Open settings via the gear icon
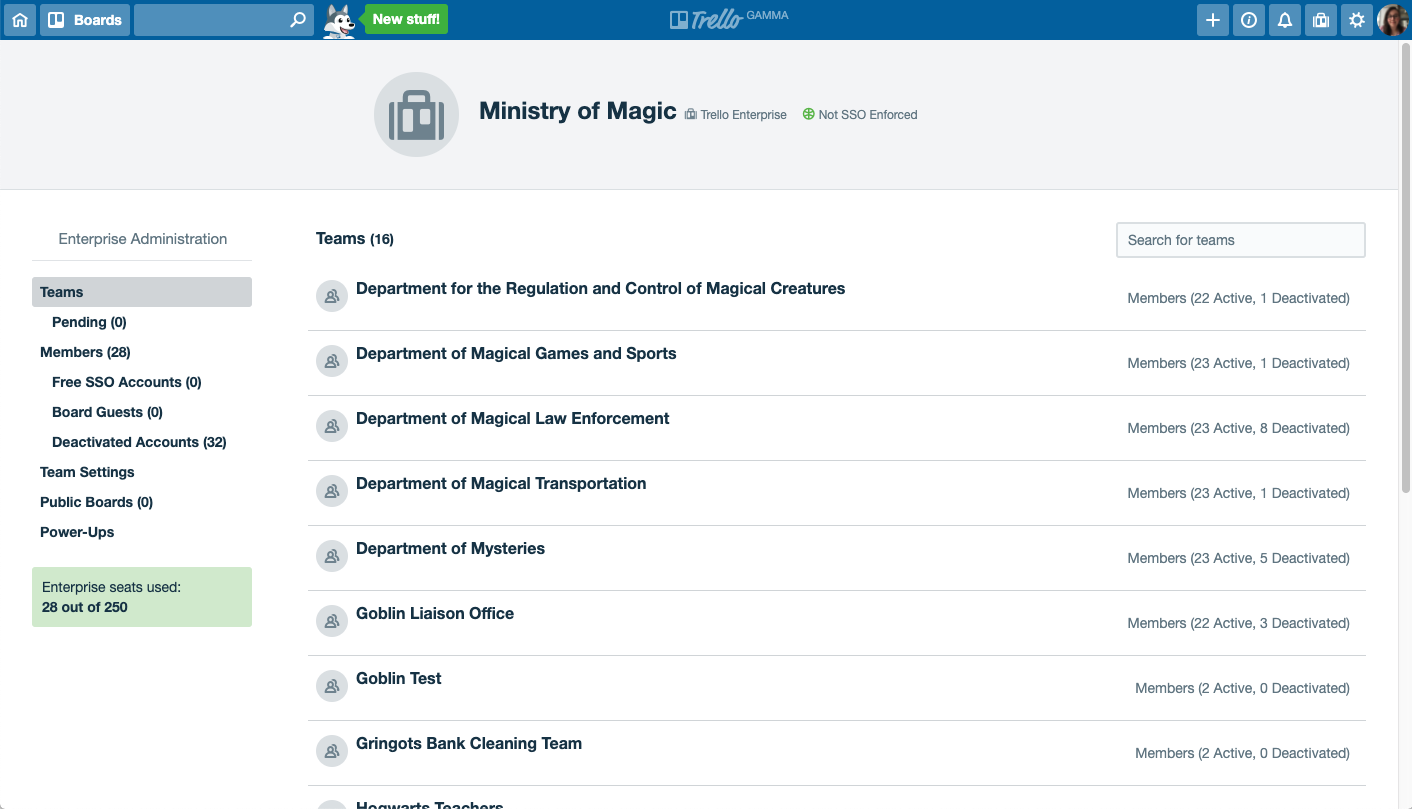This screenshot has width=1412, height=809. [x=1356, y=19]
